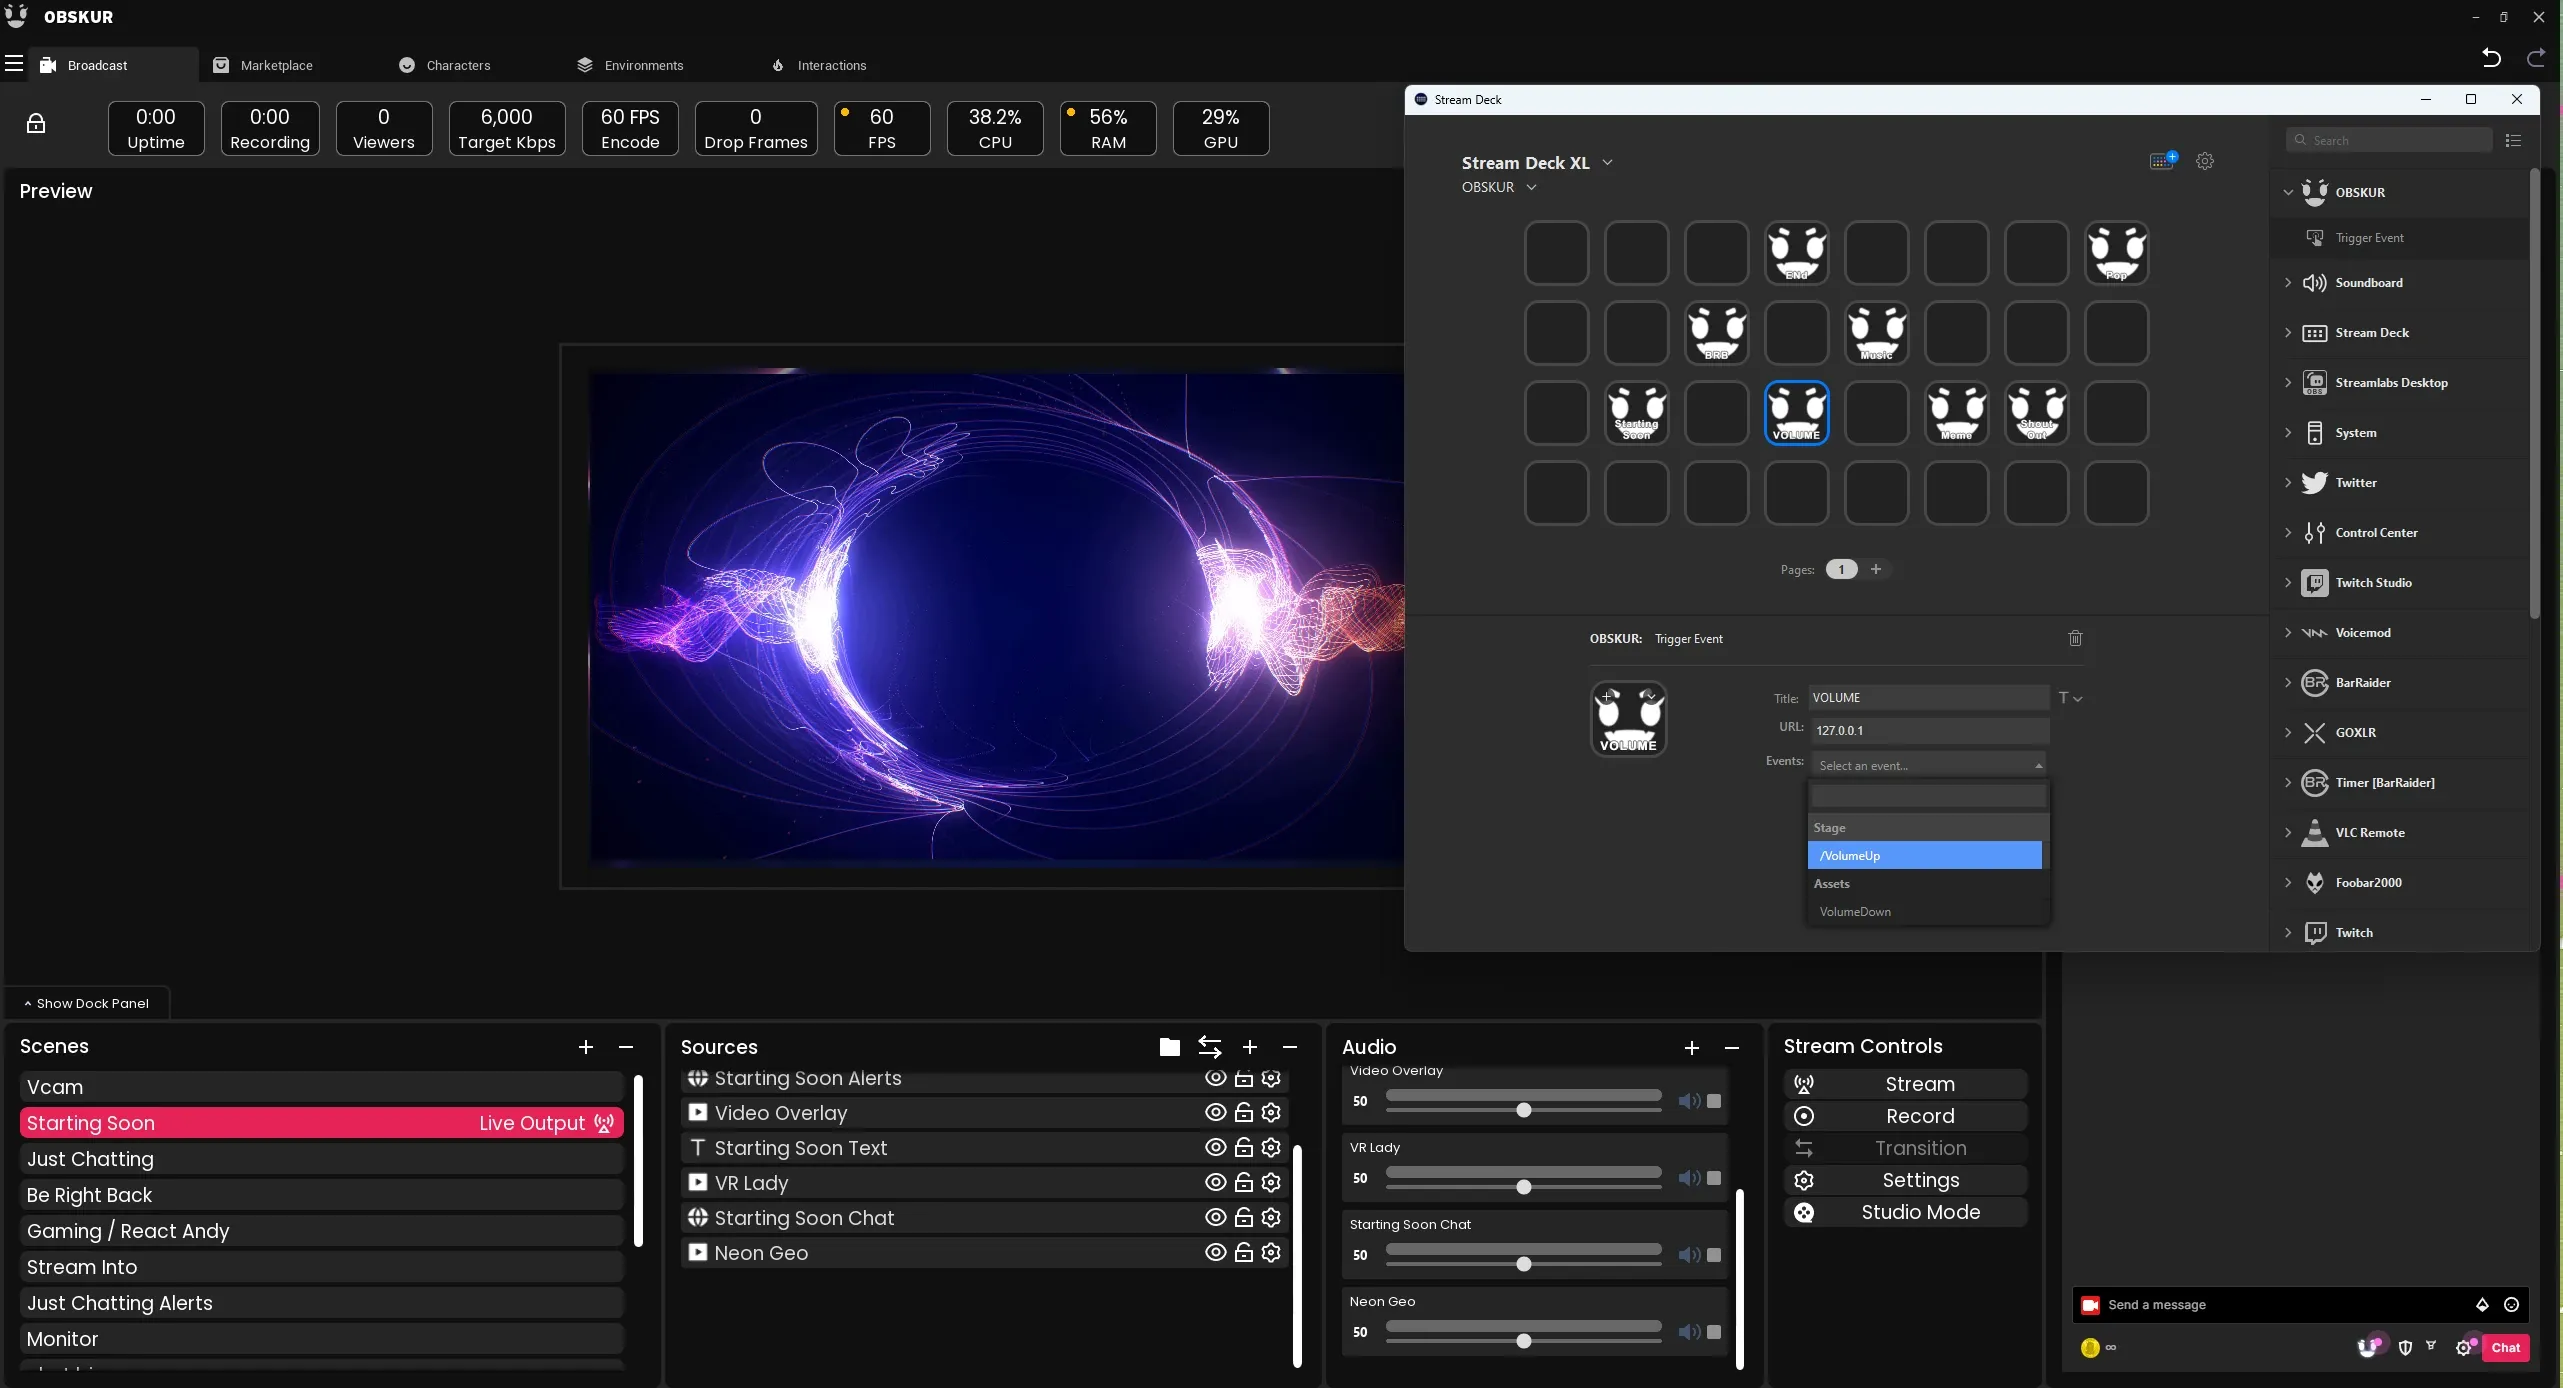
Task: Open settings gear for Neon Geo source
Action: pyautogui.click(x=1271, y=1253)
